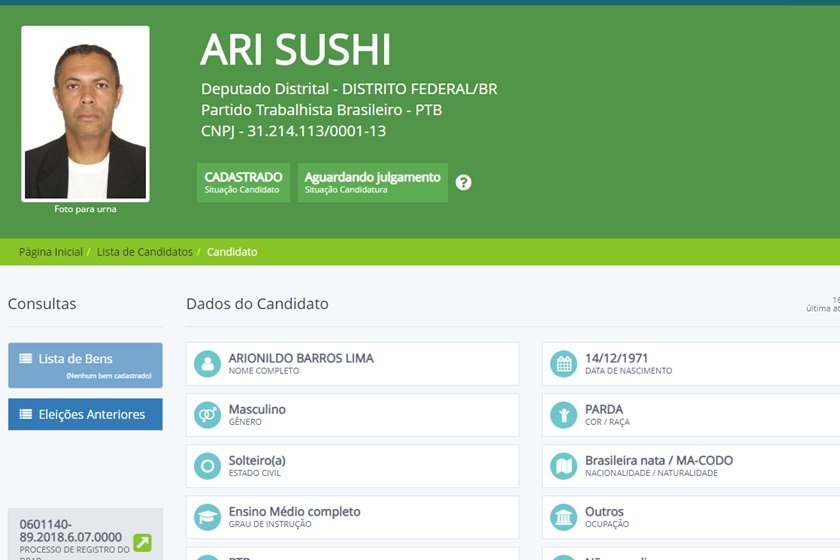This screenshot has width=840, height=560.
Task: Click the Consultas sidebar heading
Action: point(42,304)
